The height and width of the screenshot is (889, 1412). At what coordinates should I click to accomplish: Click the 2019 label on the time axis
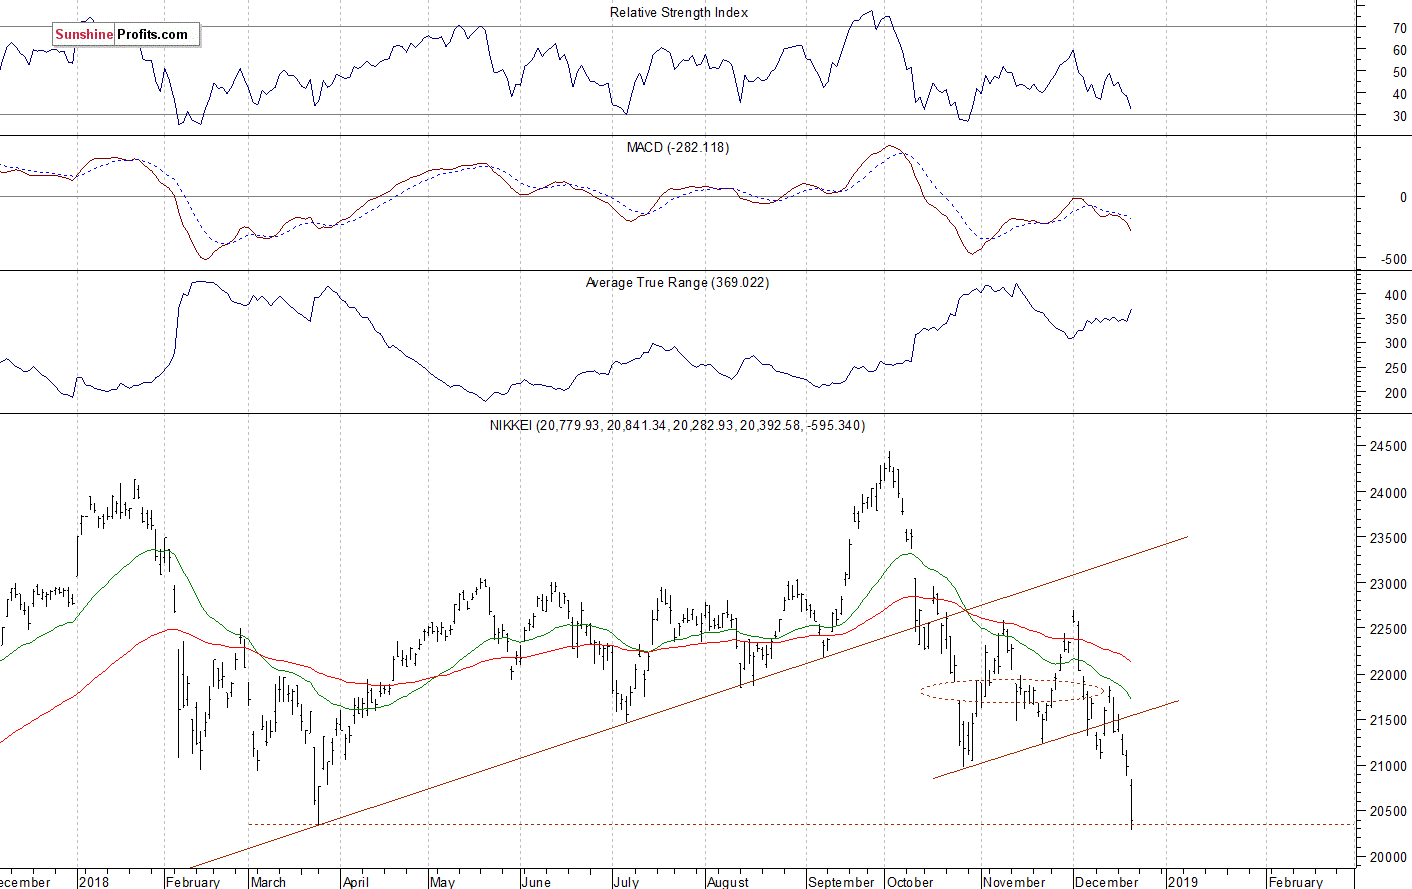coord(1182,882)
